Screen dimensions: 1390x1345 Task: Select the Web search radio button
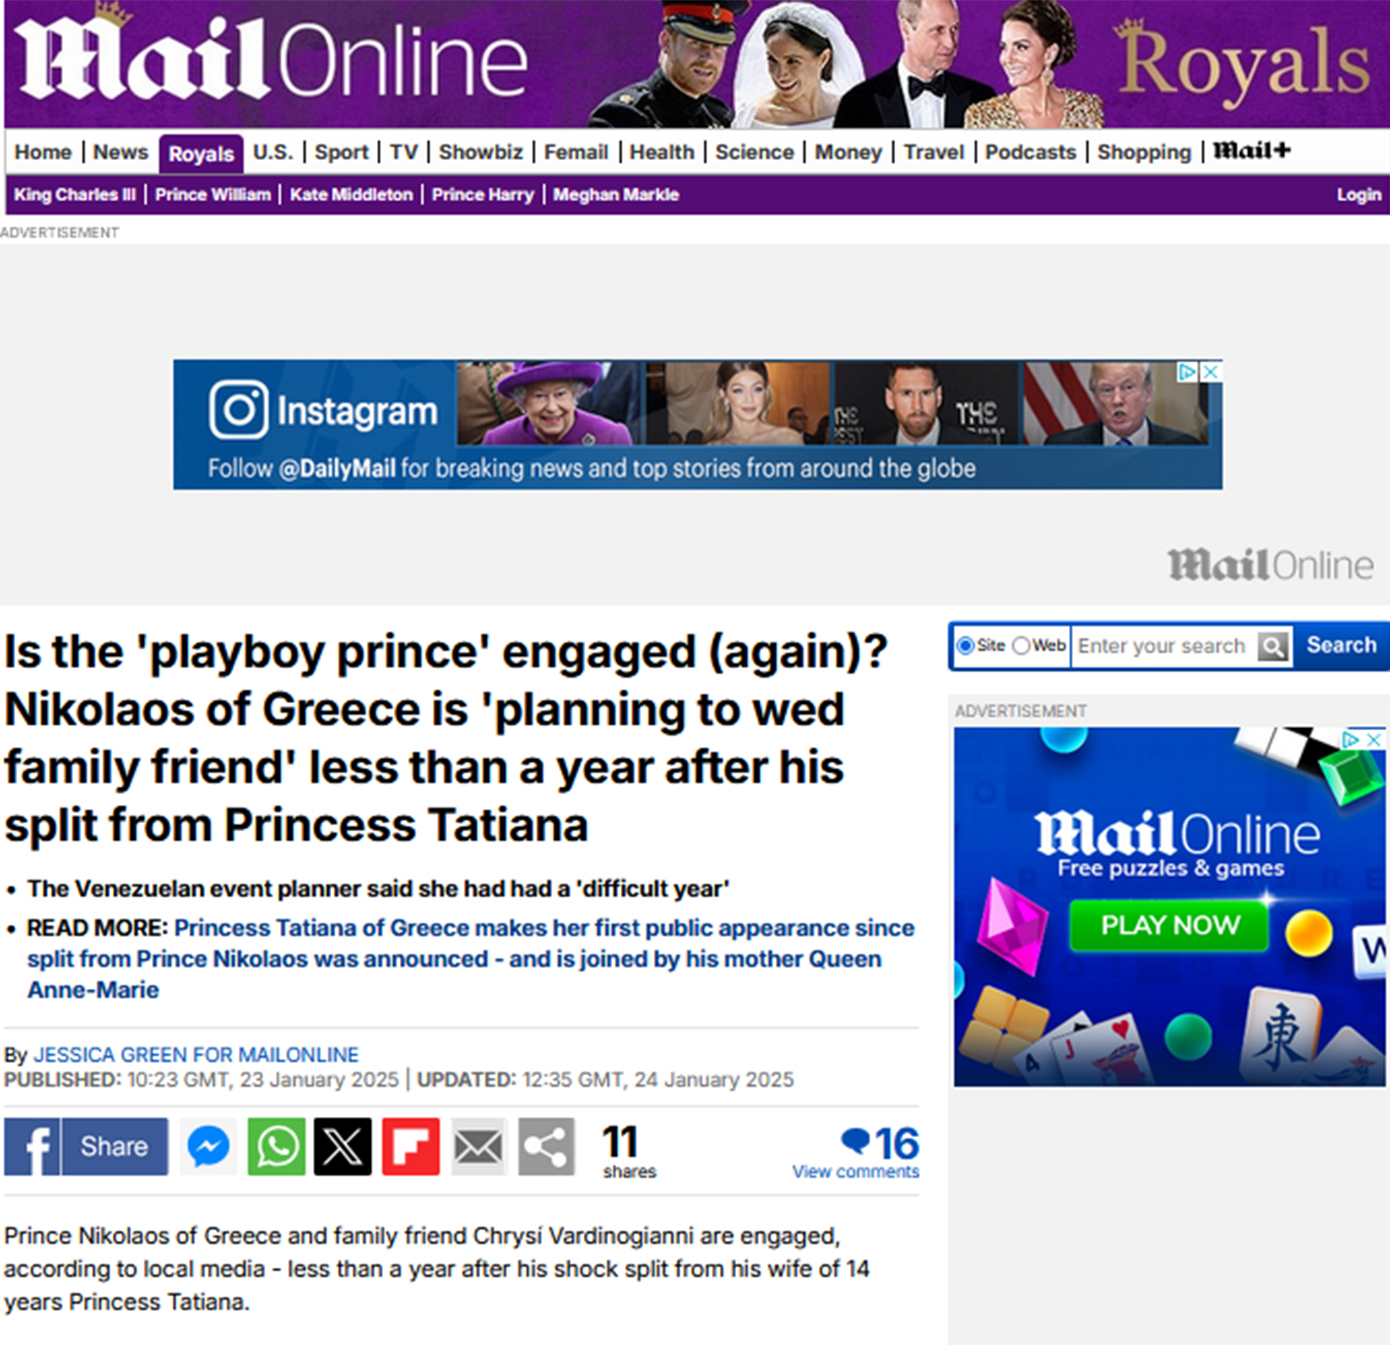(x=1021, y=646)
